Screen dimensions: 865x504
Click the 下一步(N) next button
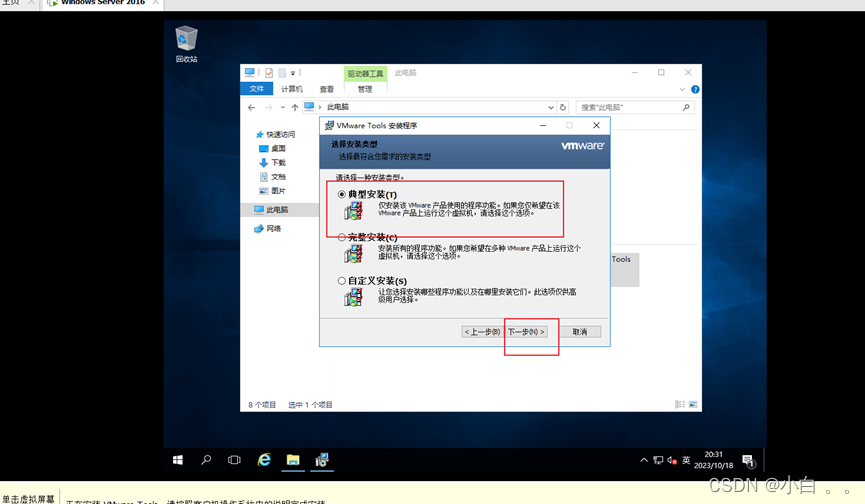click(x=526, y=332)
